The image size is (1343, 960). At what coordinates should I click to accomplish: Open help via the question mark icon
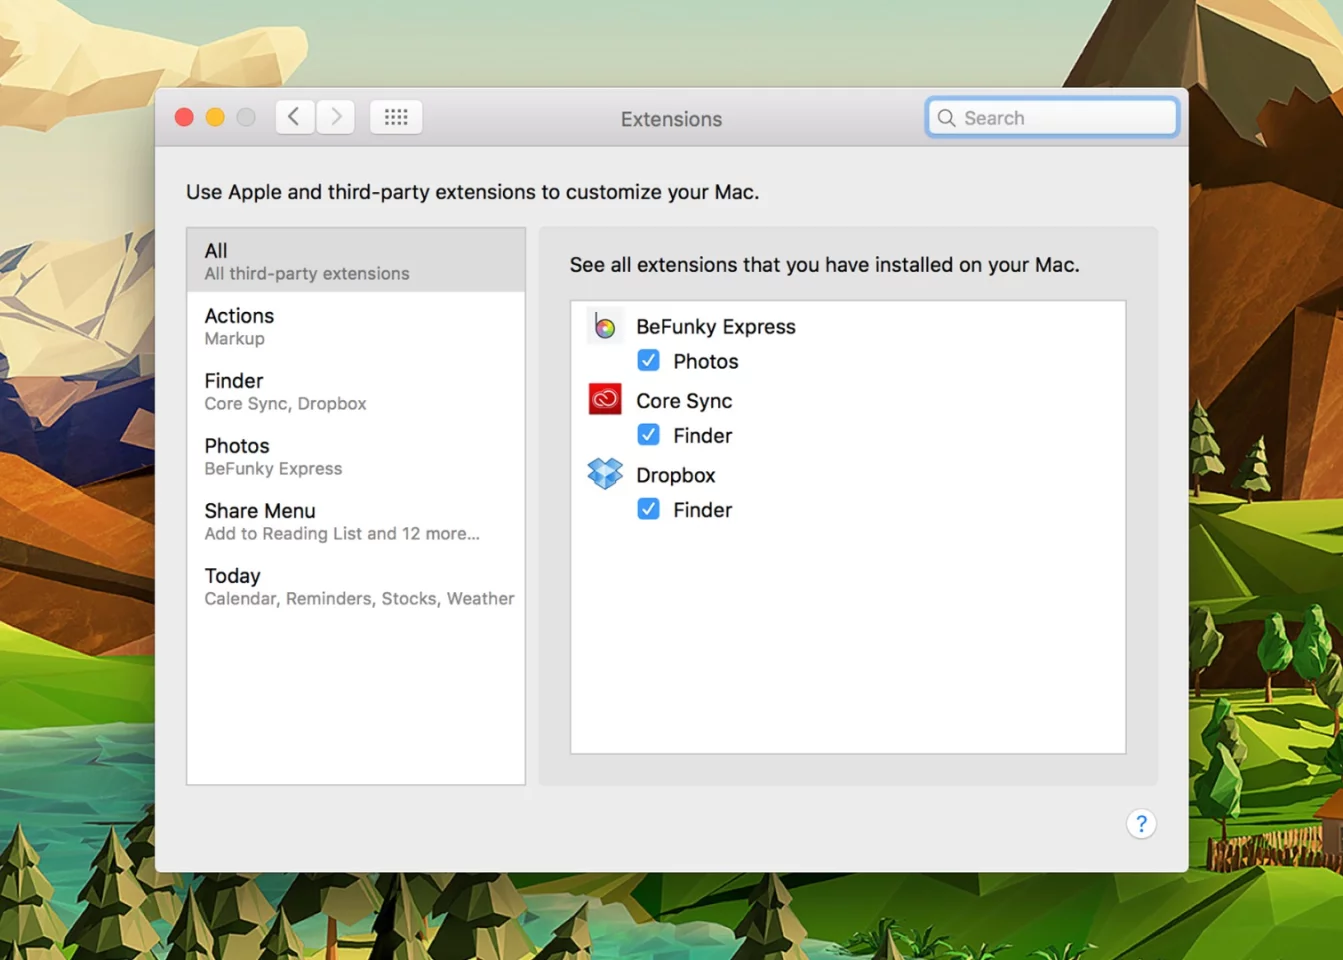coord(1141,824)
